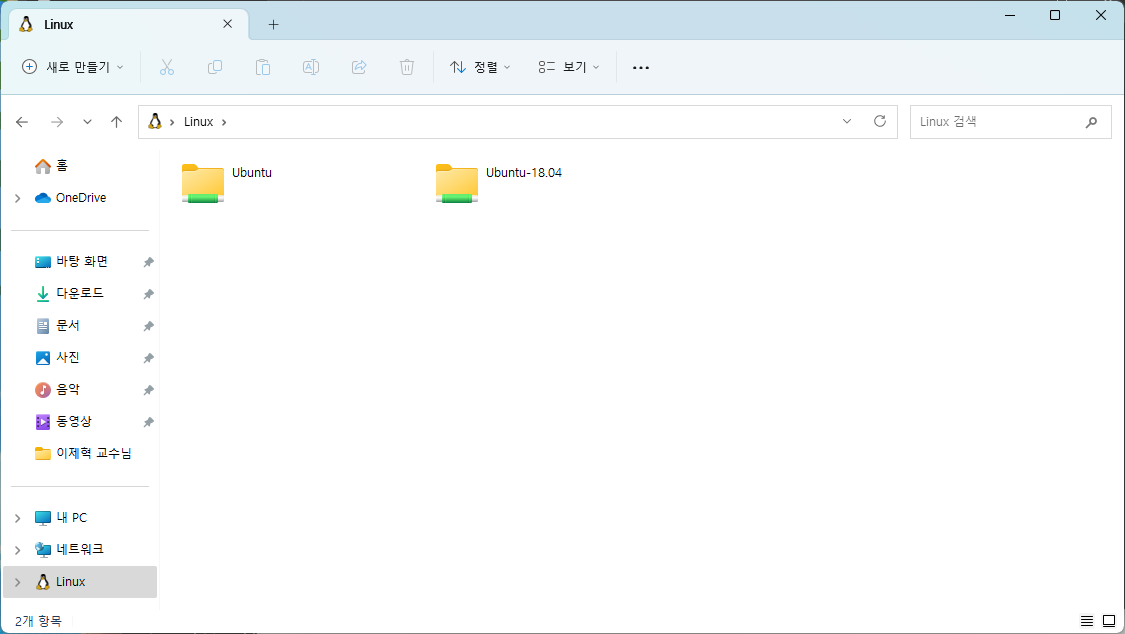Select 네트워크 in sidebar
The height and width of the screenshot is (634, 1125).
click(x=69, y=549)
